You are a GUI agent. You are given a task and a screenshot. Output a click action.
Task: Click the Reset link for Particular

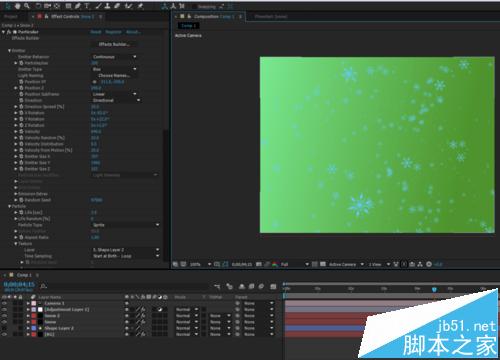[x=96, y=32]
